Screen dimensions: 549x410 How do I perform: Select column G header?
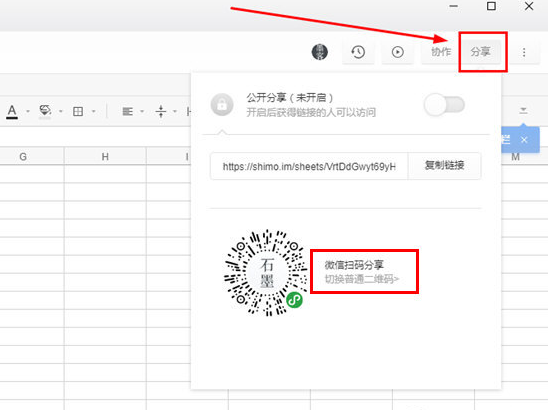point(23,156)
